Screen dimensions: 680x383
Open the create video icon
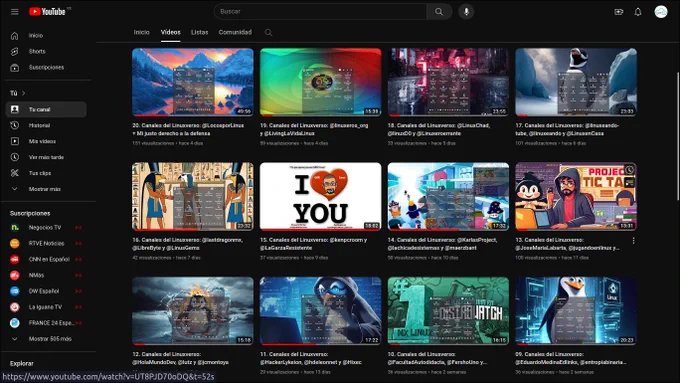click(x=619, y=12)
